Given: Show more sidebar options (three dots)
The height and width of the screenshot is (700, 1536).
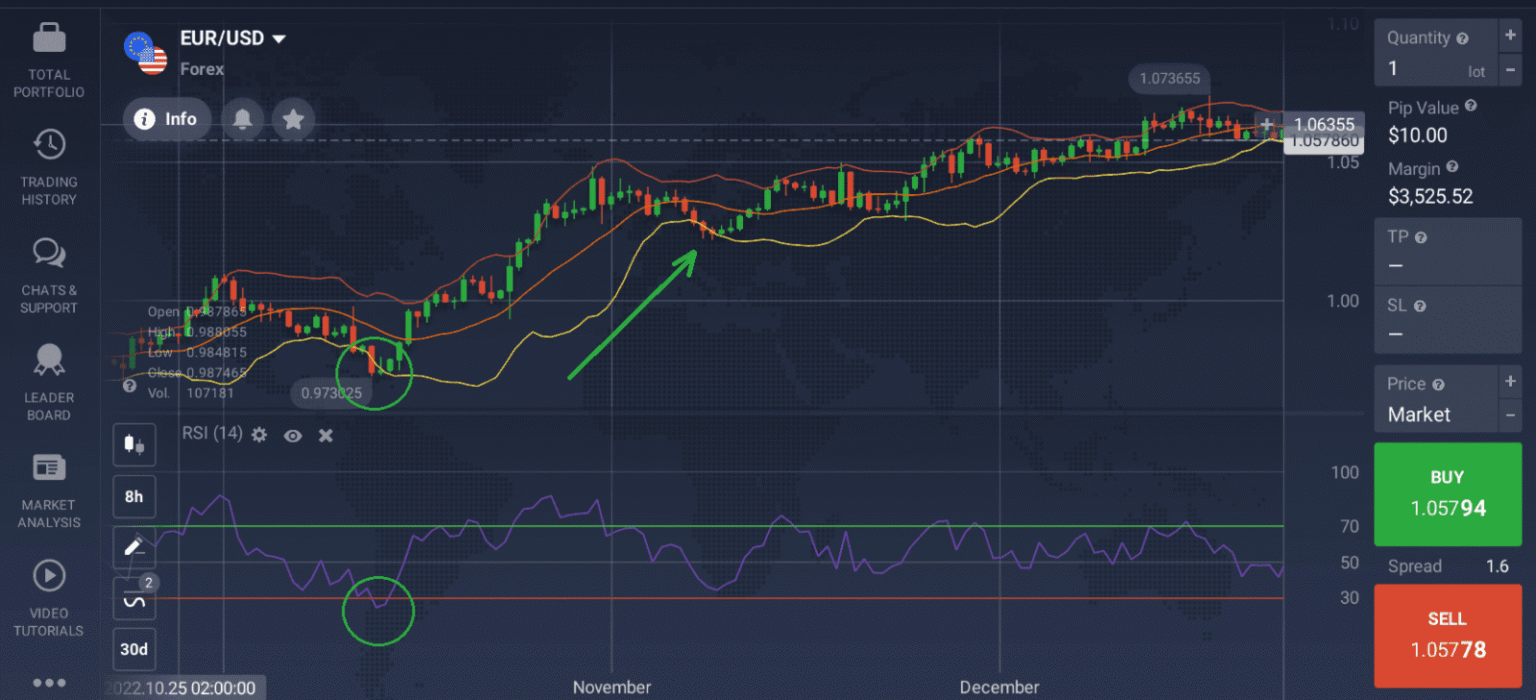Looking at the screenshot, I should [49, 683].
